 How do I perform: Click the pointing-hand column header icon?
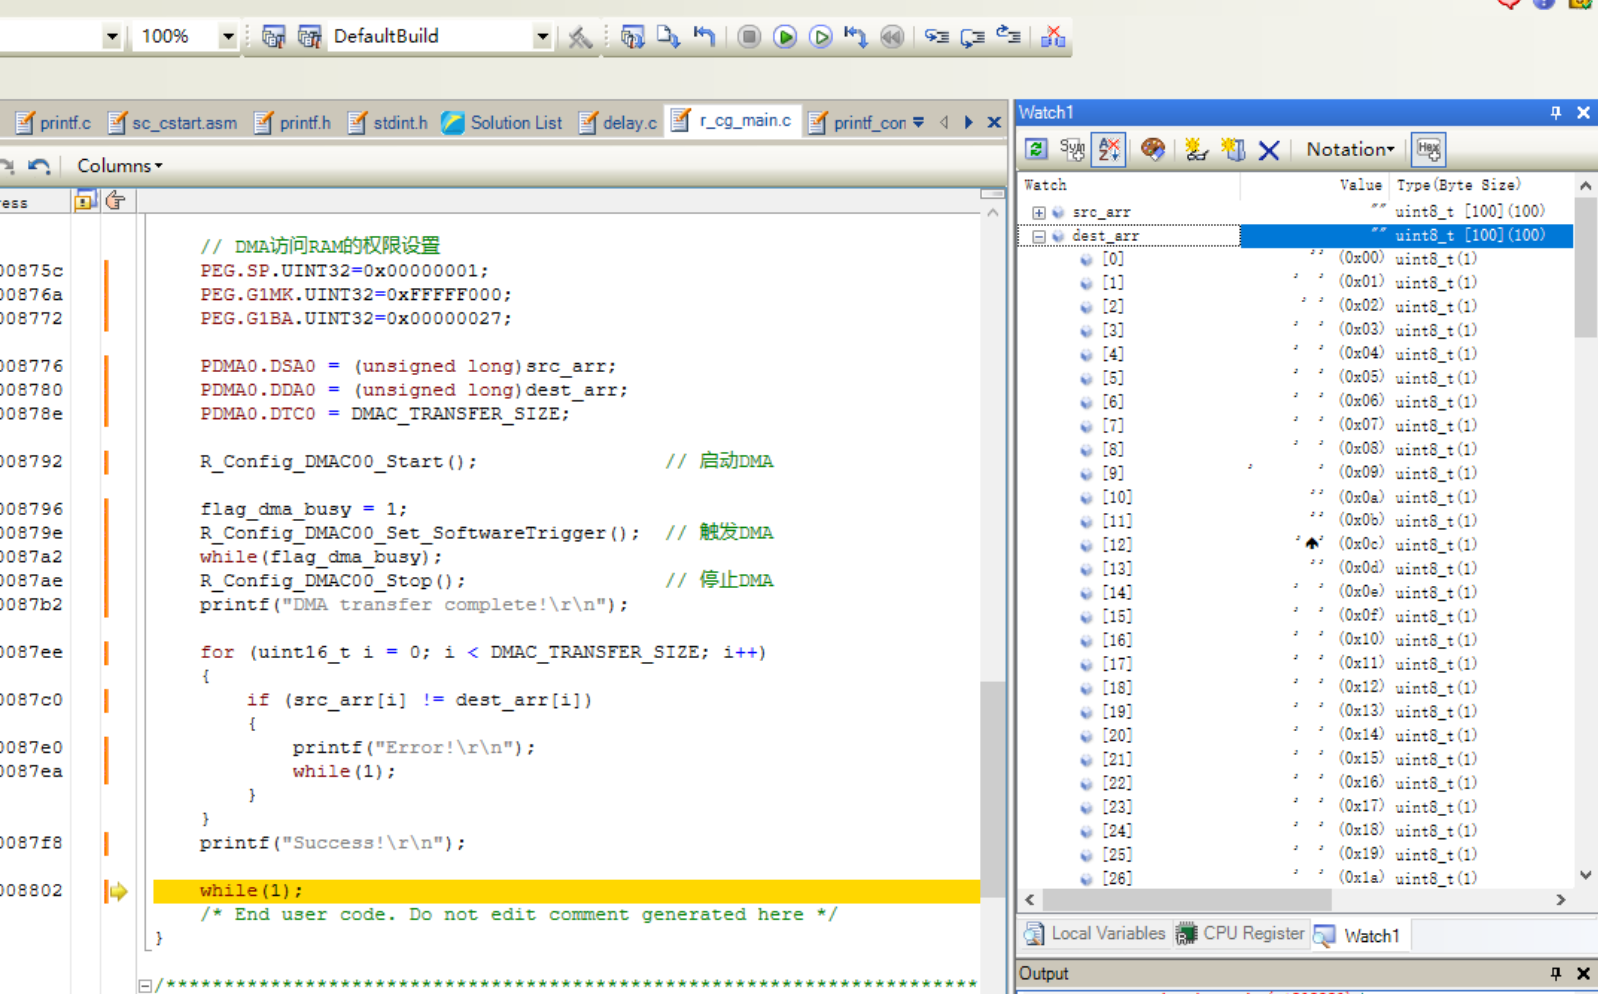[116, 201]
